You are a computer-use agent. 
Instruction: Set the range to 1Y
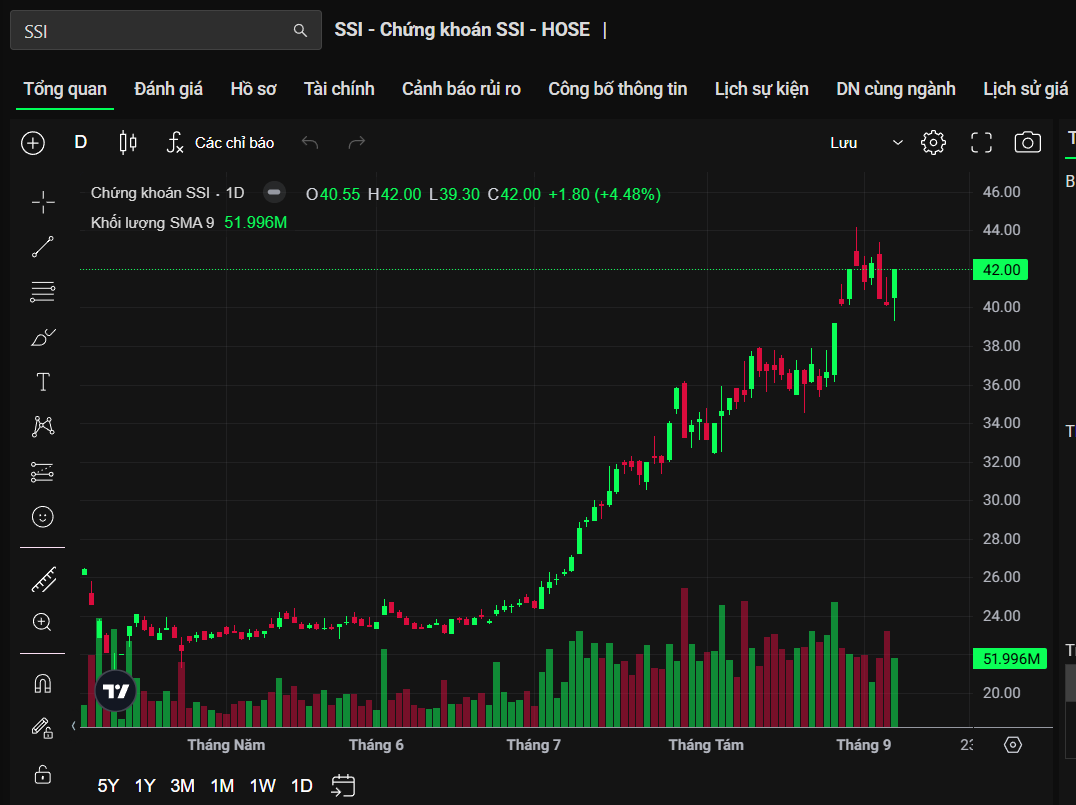pyautogui.click(x=145, y=786)
